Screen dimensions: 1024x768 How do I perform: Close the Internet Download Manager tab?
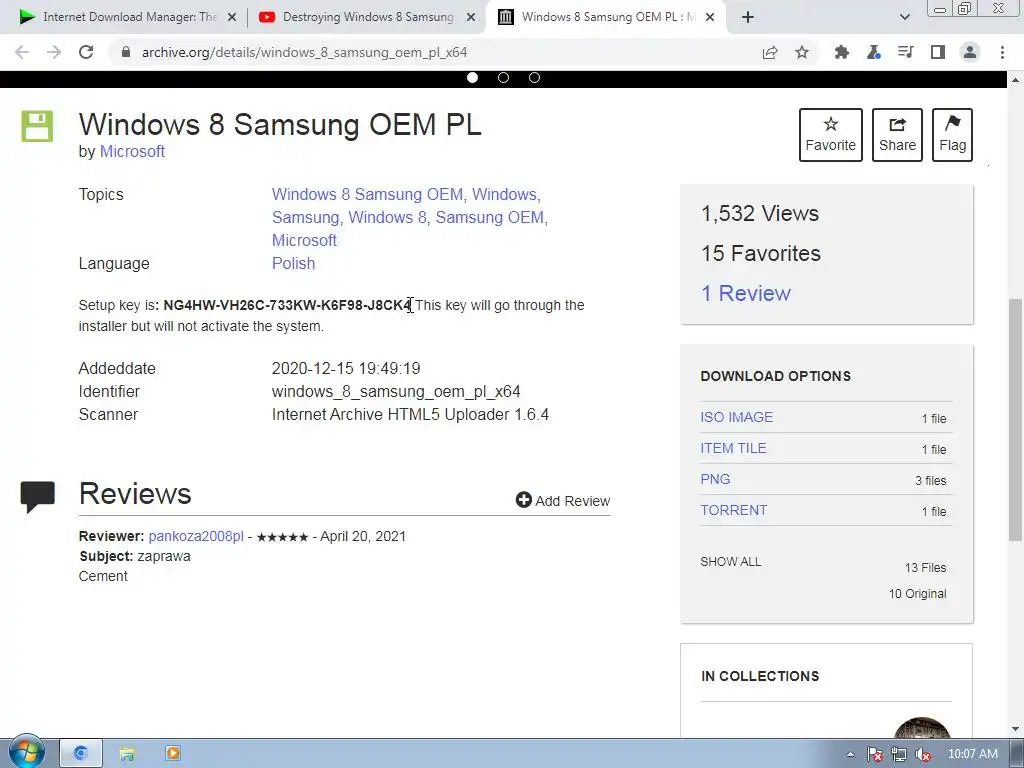coord(232,18)
